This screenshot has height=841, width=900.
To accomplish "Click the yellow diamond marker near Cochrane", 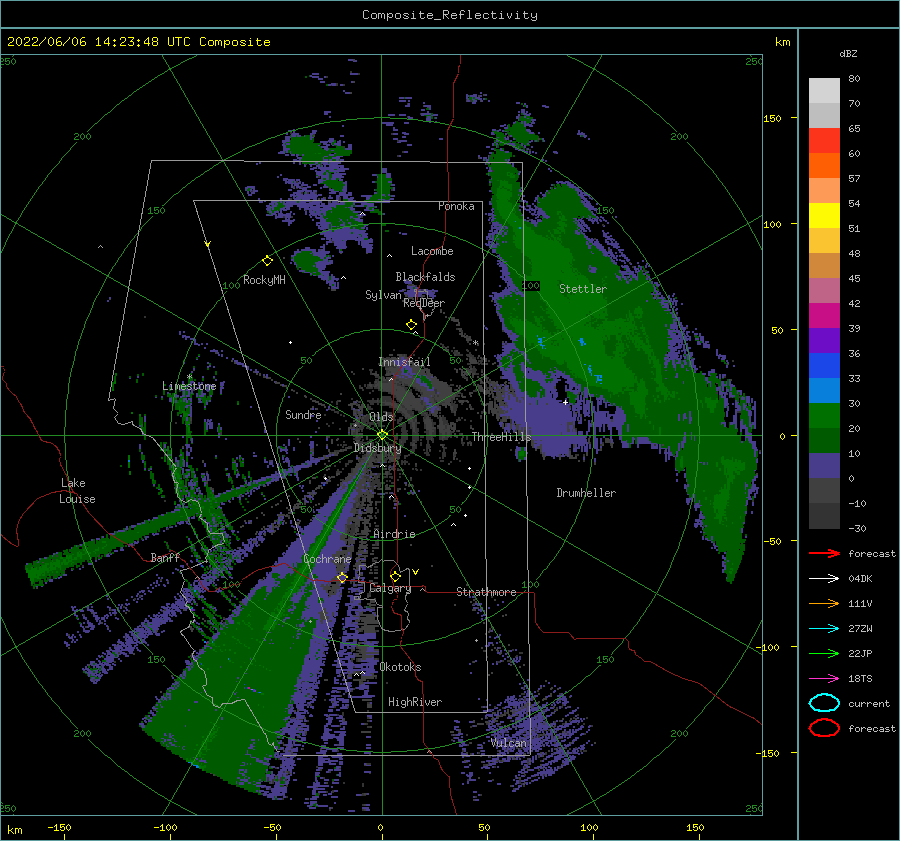I will (x=342, y=577).
